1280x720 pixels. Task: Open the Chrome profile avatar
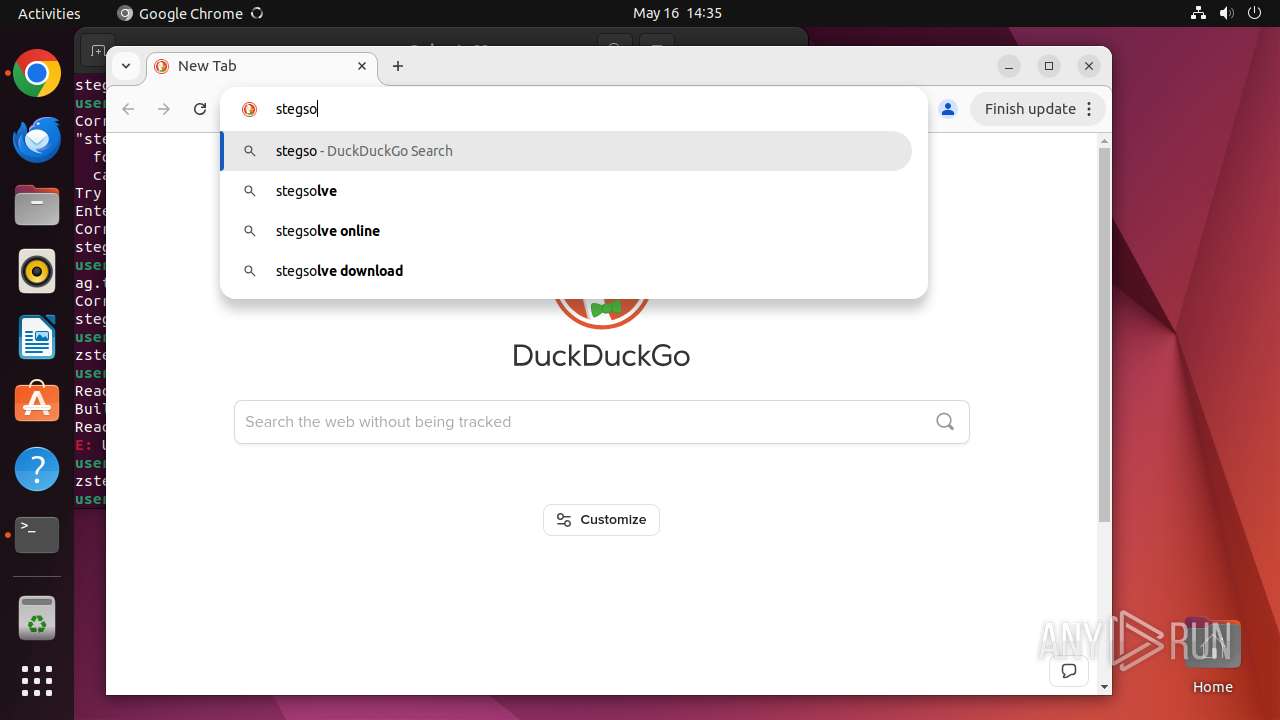[x=948, y=109]
